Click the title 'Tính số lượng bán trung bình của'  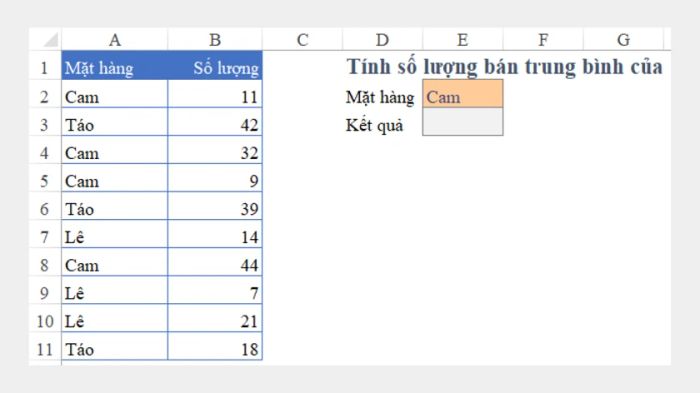pyautogui.click(x=504, y=67)
